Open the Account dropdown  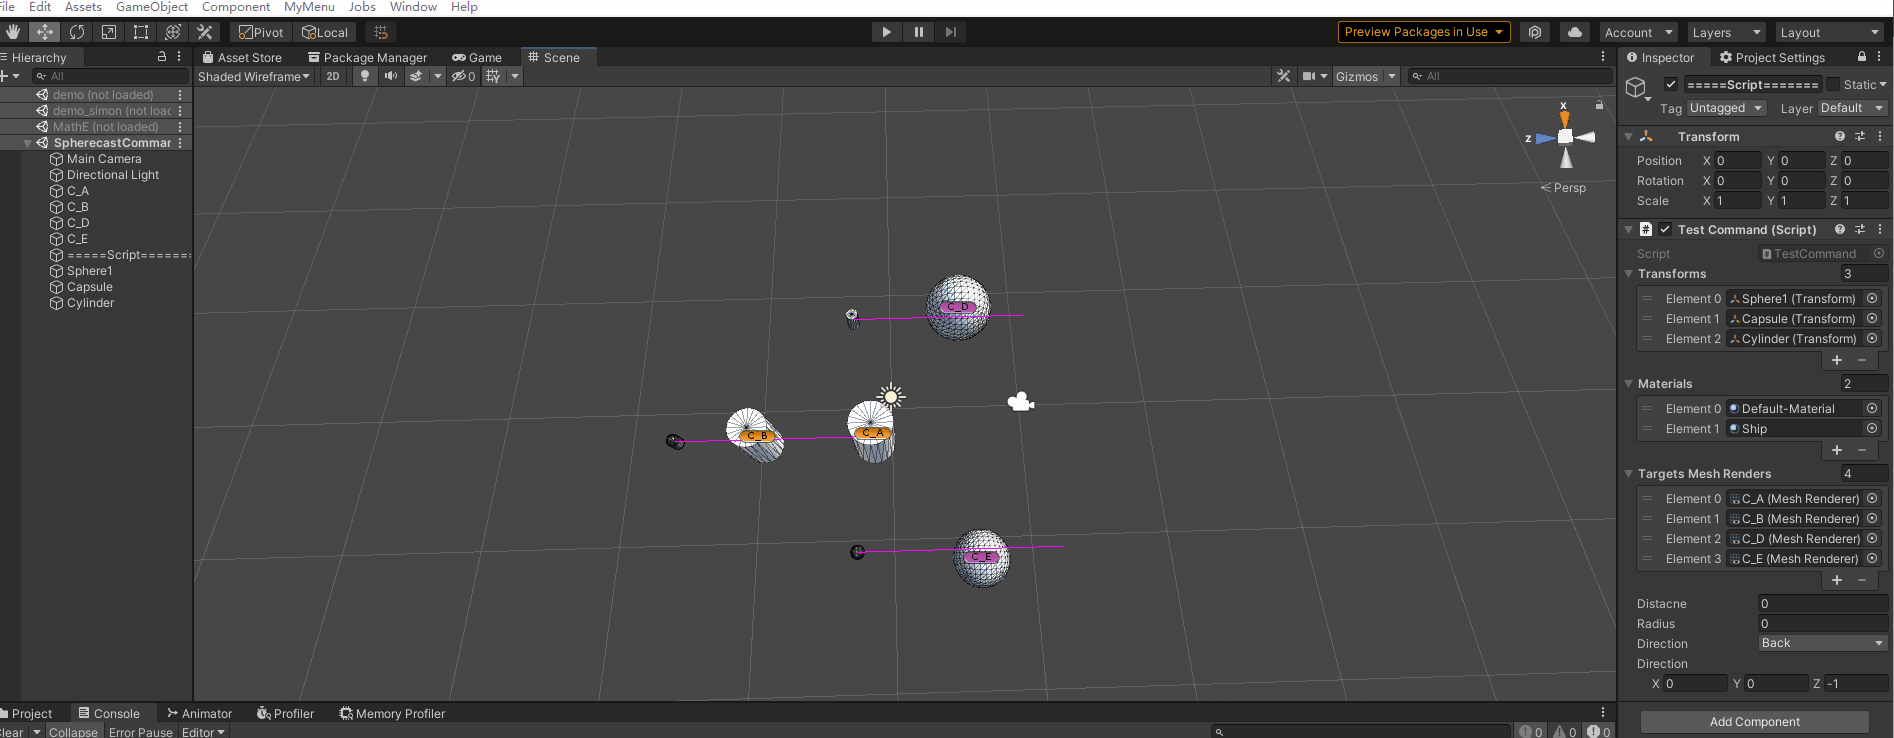(1638, 32)
